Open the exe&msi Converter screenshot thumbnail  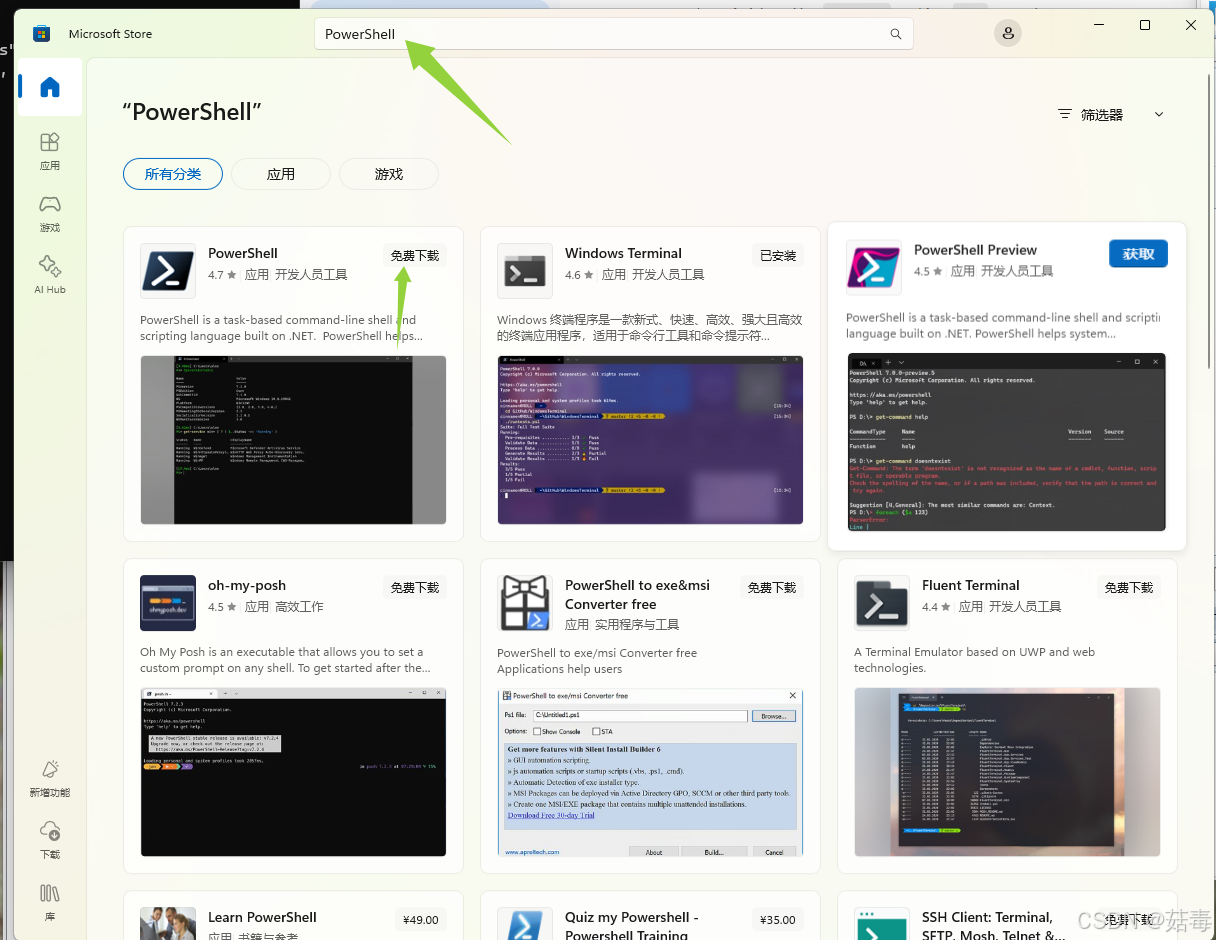point(650,772)
